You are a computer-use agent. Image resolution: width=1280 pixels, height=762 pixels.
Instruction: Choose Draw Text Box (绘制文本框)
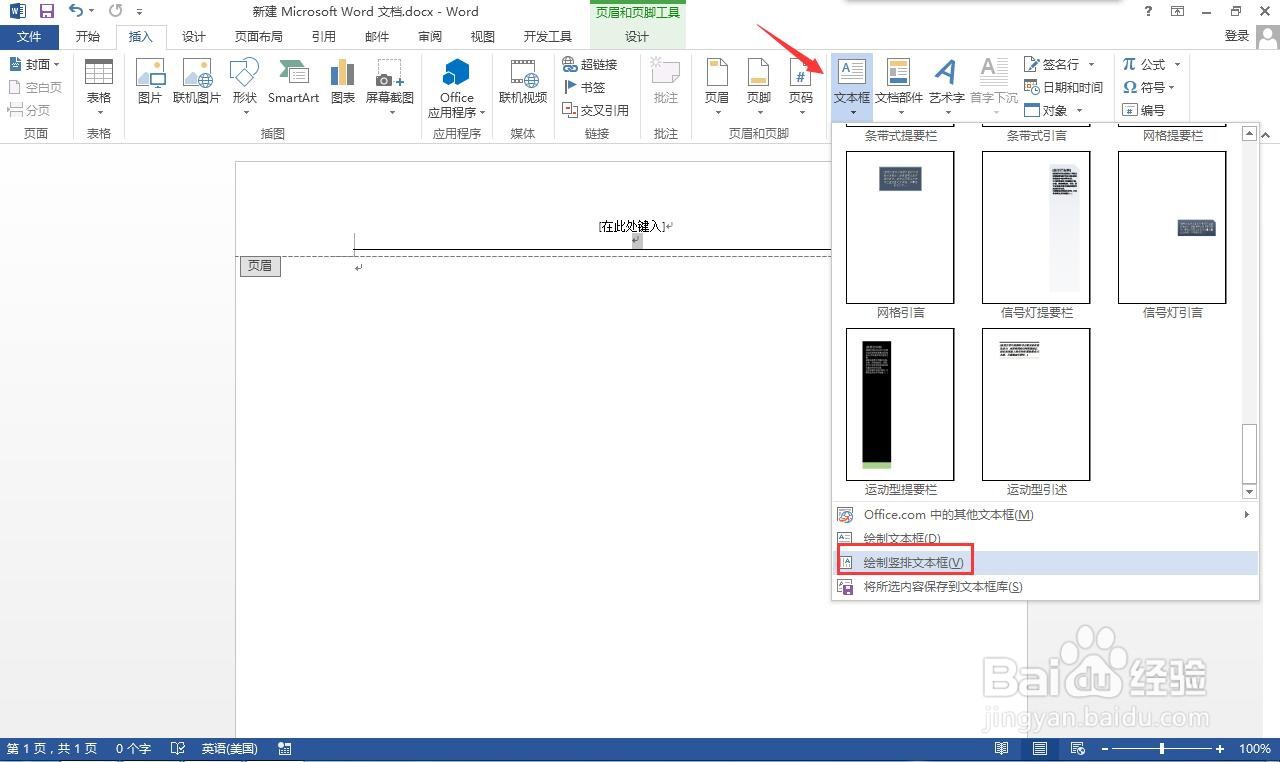[x=1045, y=539]
